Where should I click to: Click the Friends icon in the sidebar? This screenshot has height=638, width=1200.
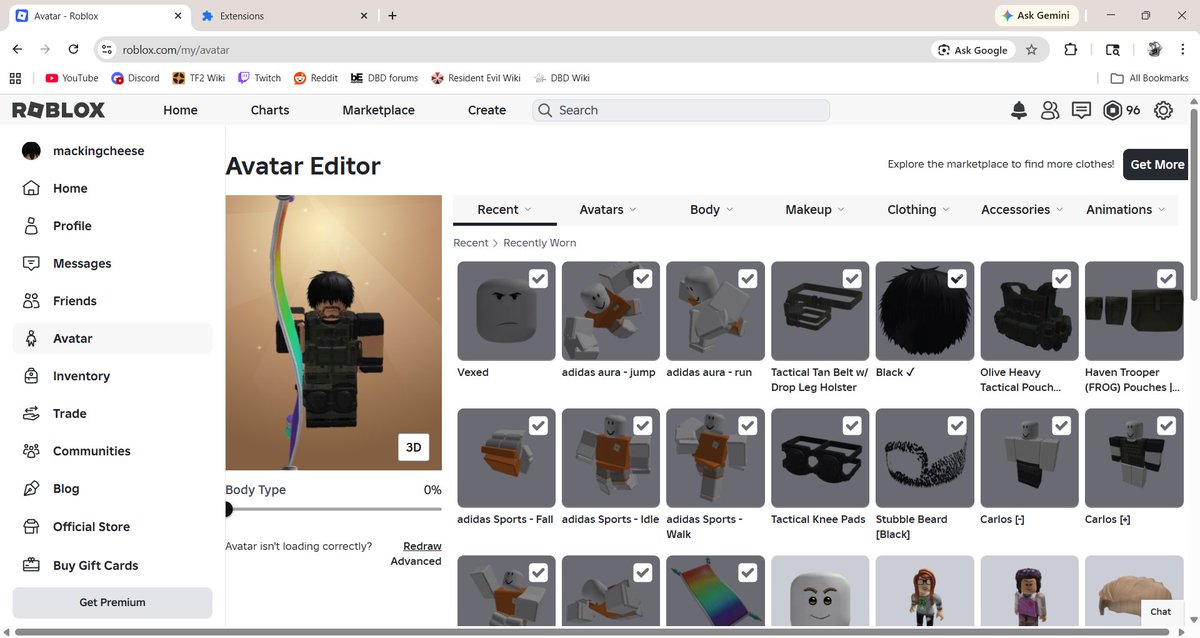coord(31,301)
